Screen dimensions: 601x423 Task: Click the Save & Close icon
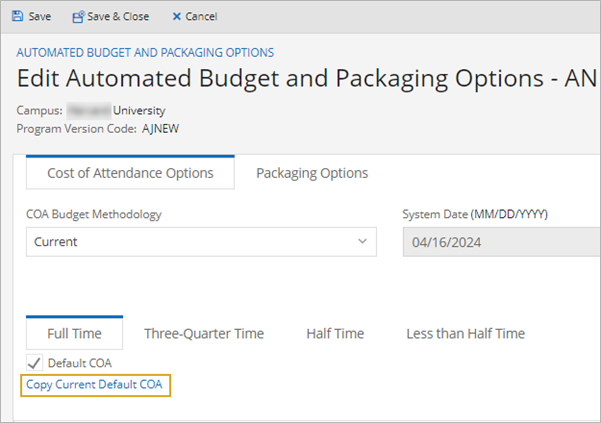click(78, 16)
